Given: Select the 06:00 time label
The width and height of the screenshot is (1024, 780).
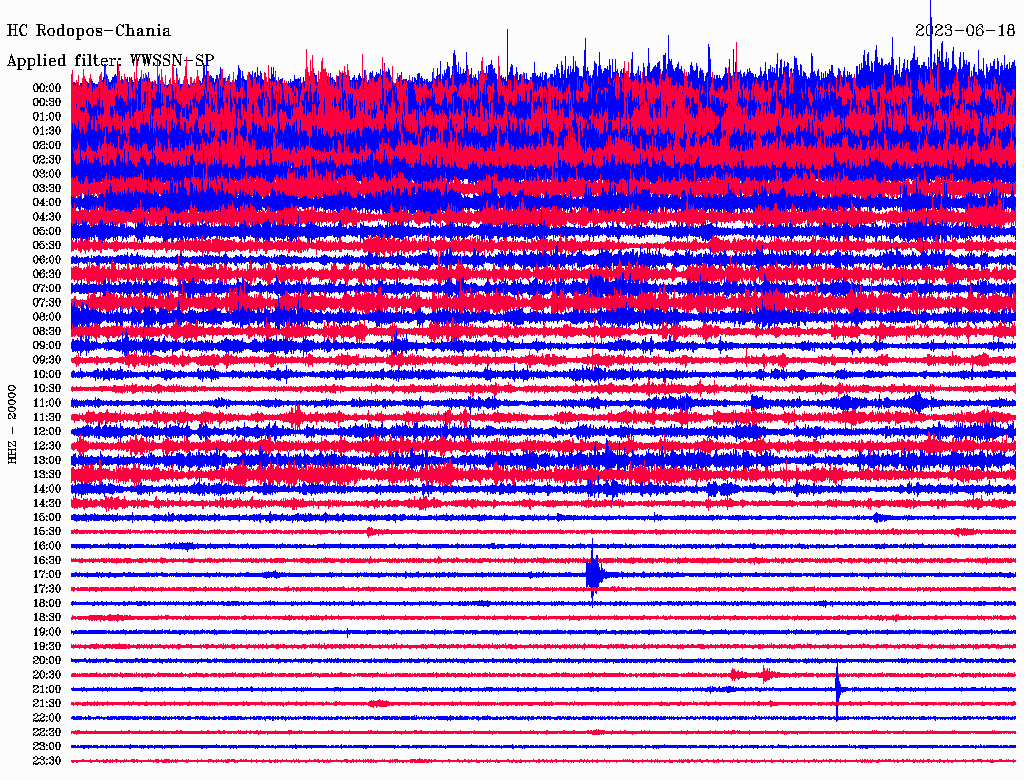Looking at the screenshot, I should click(x=47, y=260).
